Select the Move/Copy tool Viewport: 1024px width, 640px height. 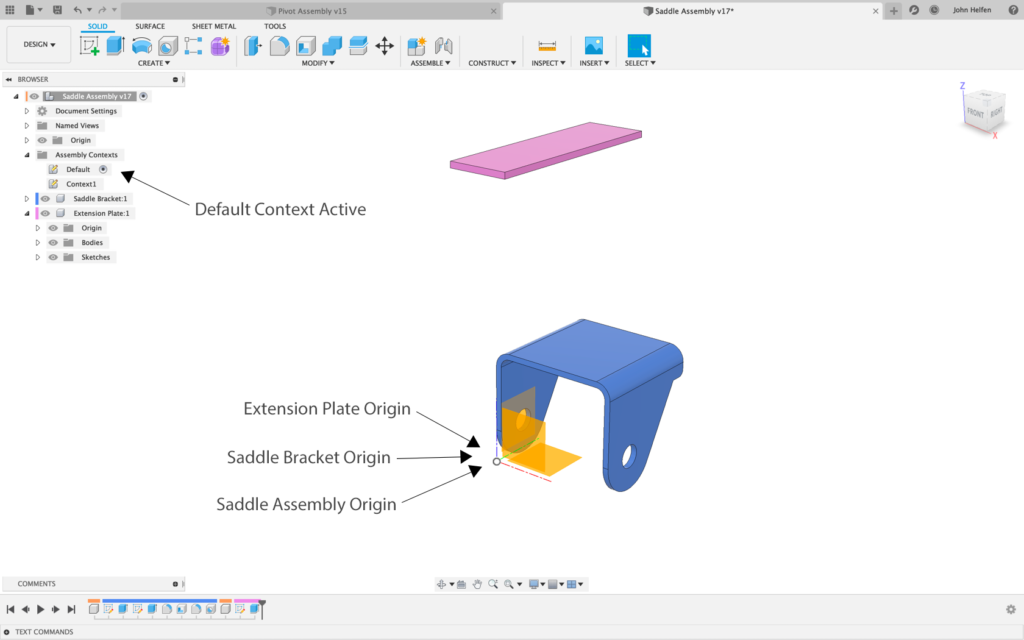pos(384,46)
